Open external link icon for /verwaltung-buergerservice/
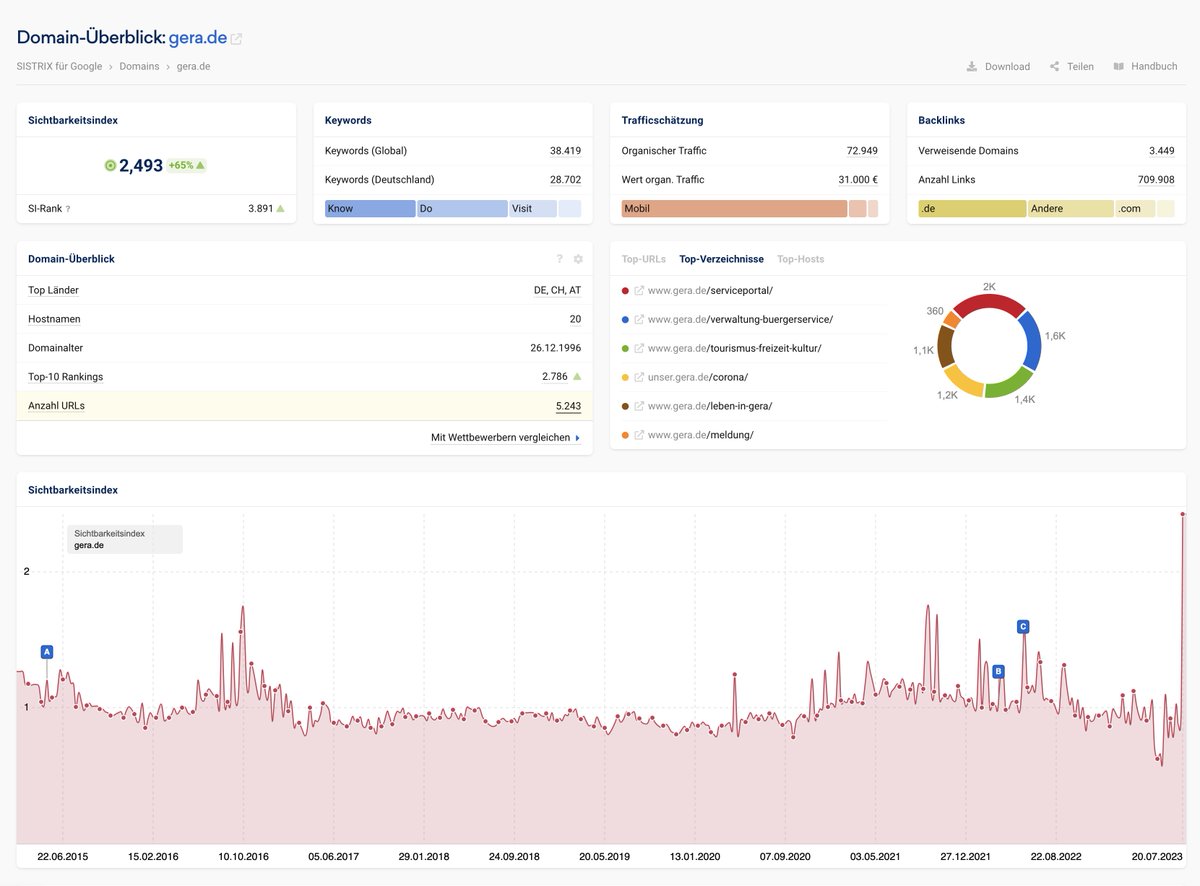 pyautogui.click(x=639, y=320)
